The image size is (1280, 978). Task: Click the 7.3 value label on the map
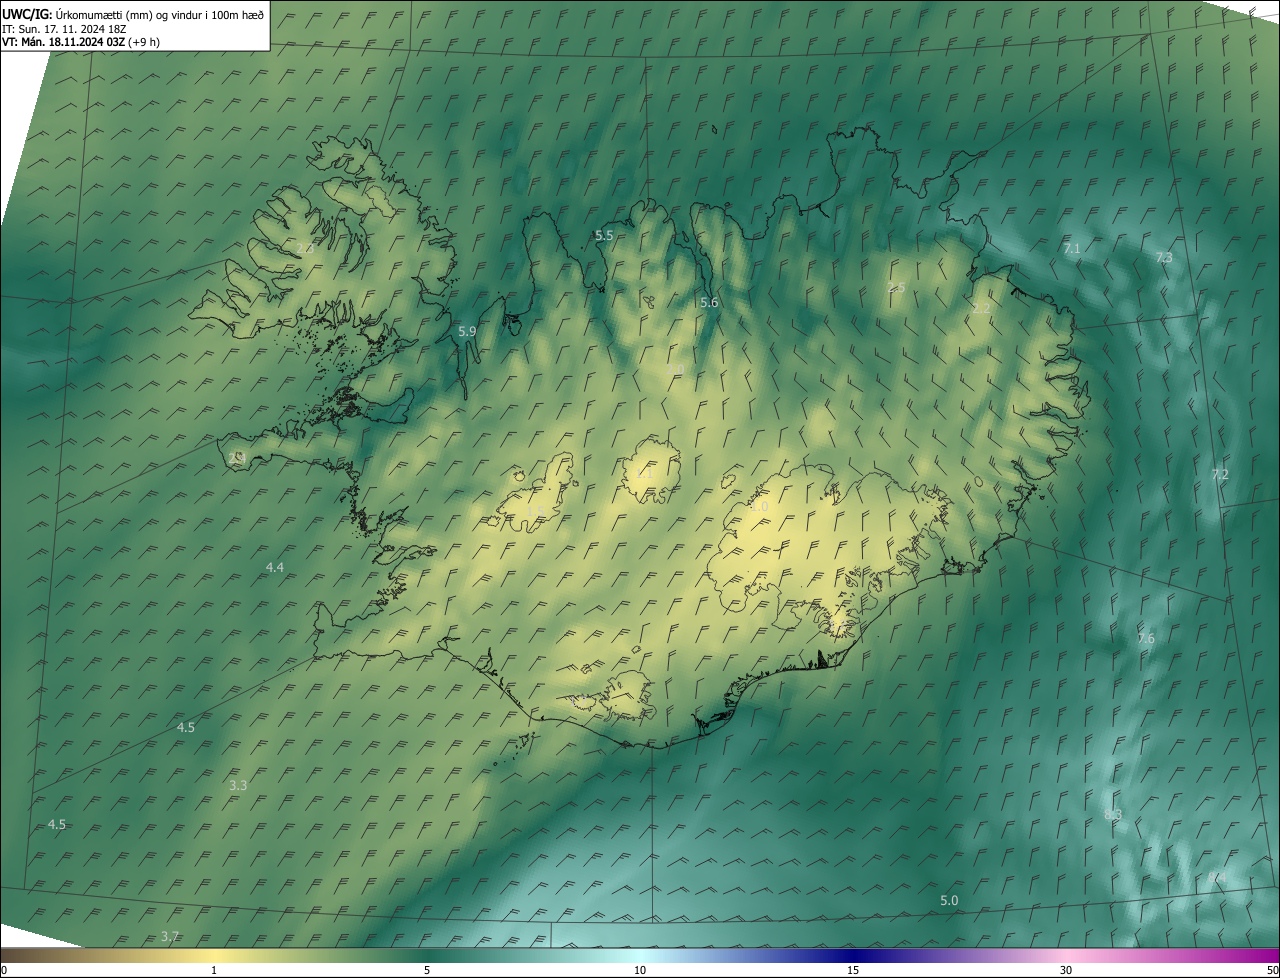1164,257
